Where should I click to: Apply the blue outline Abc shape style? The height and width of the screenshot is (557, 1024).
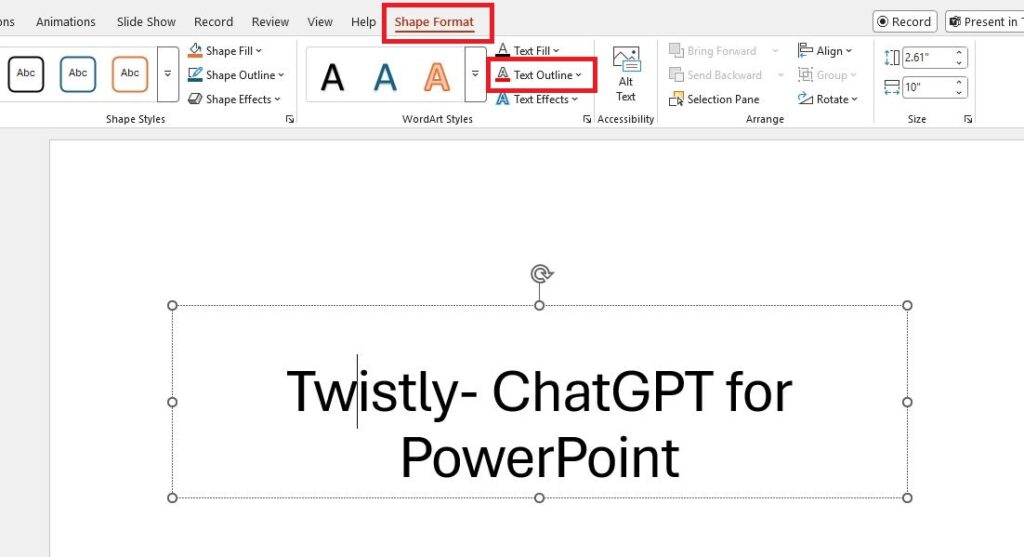78,74
